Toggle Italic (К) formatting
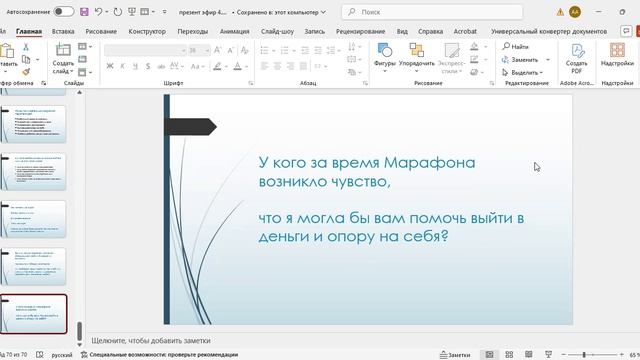Image resolution: width=640 pixels, height=360 pixels. [122, 66]
